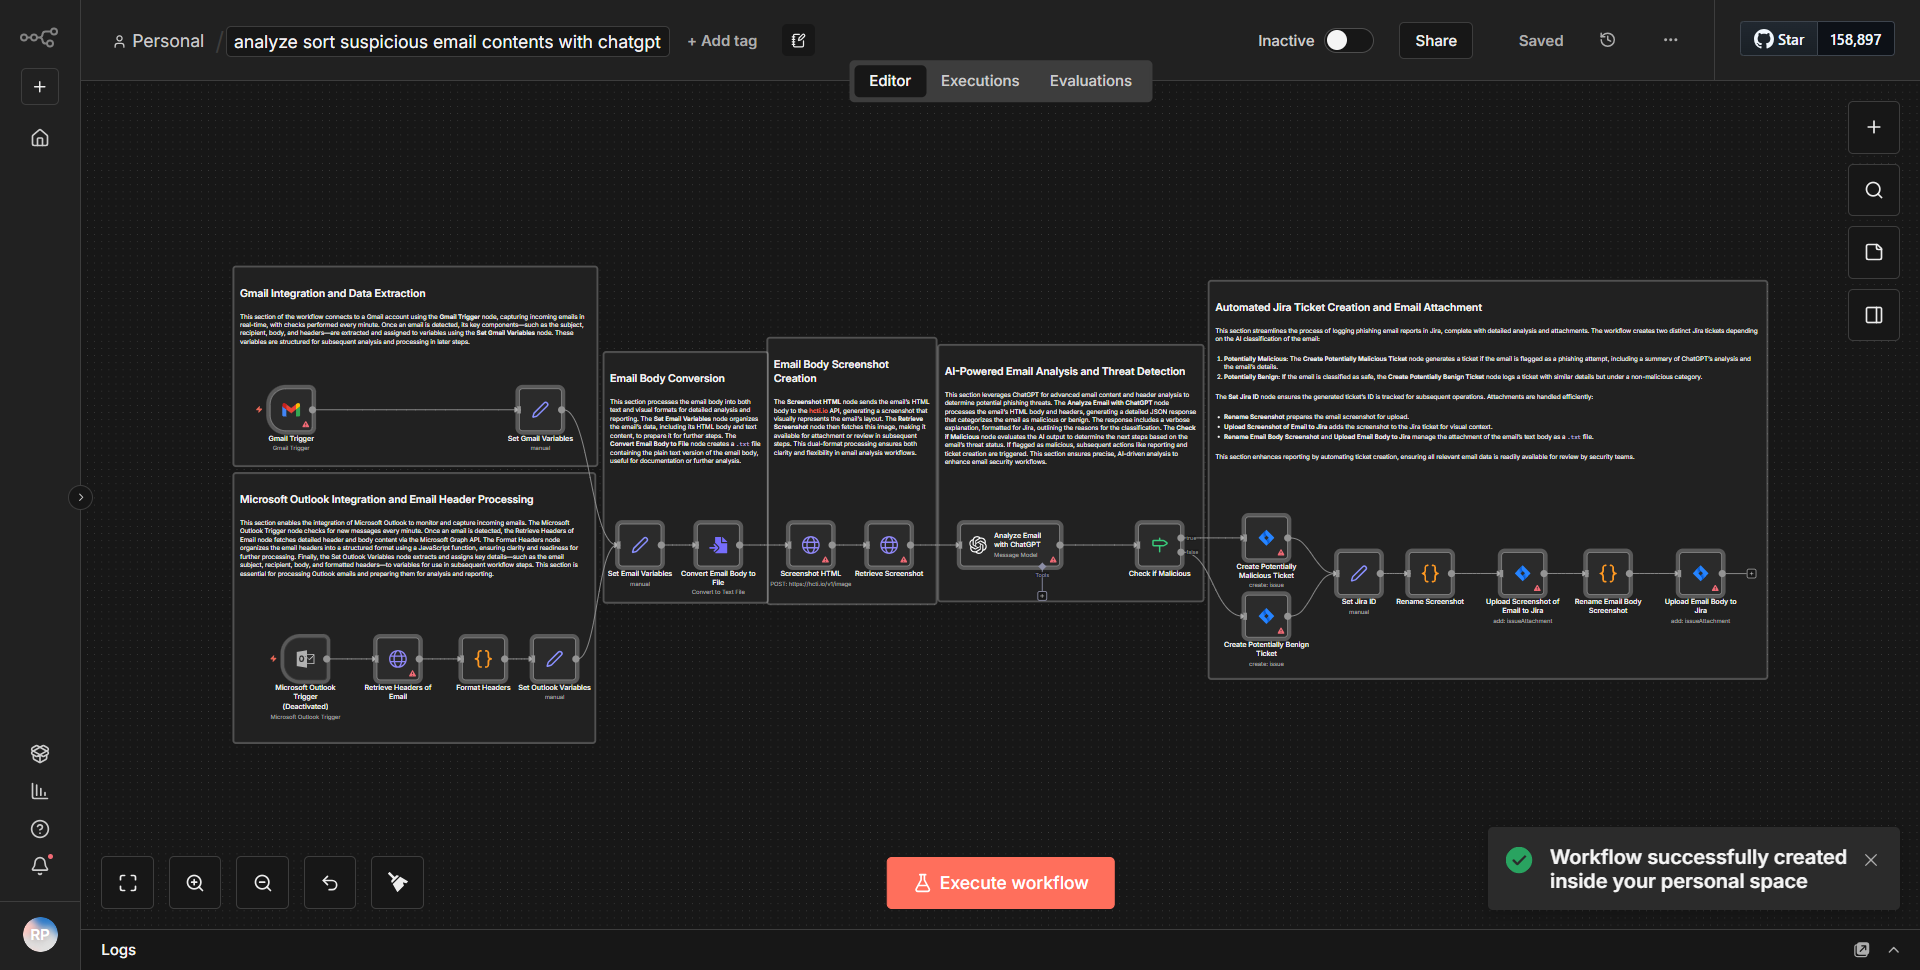Select the tidy up workflow broom icon
1920x970 pixels.
click(396, 882)
